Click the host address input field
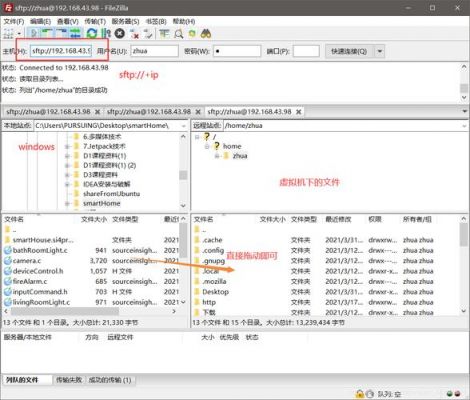The height and width of the screenshot is (400, 470). pyautogui.click(x=61, y=51)
